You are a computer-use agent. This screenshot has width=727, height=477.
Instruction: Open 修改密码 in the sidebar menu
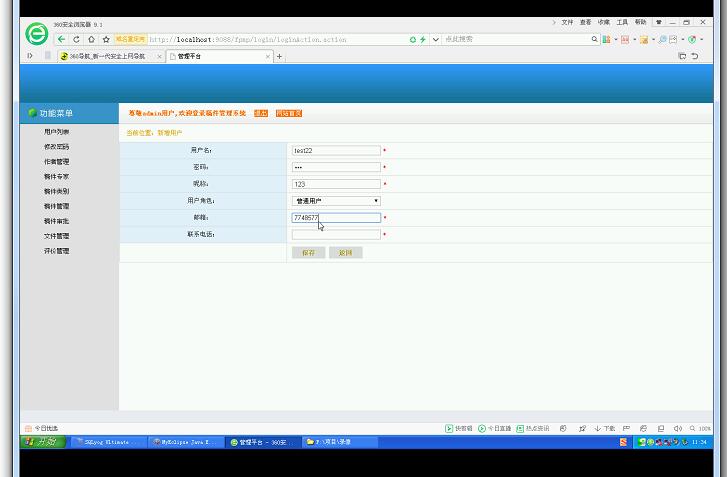click(x=57, y=146)
